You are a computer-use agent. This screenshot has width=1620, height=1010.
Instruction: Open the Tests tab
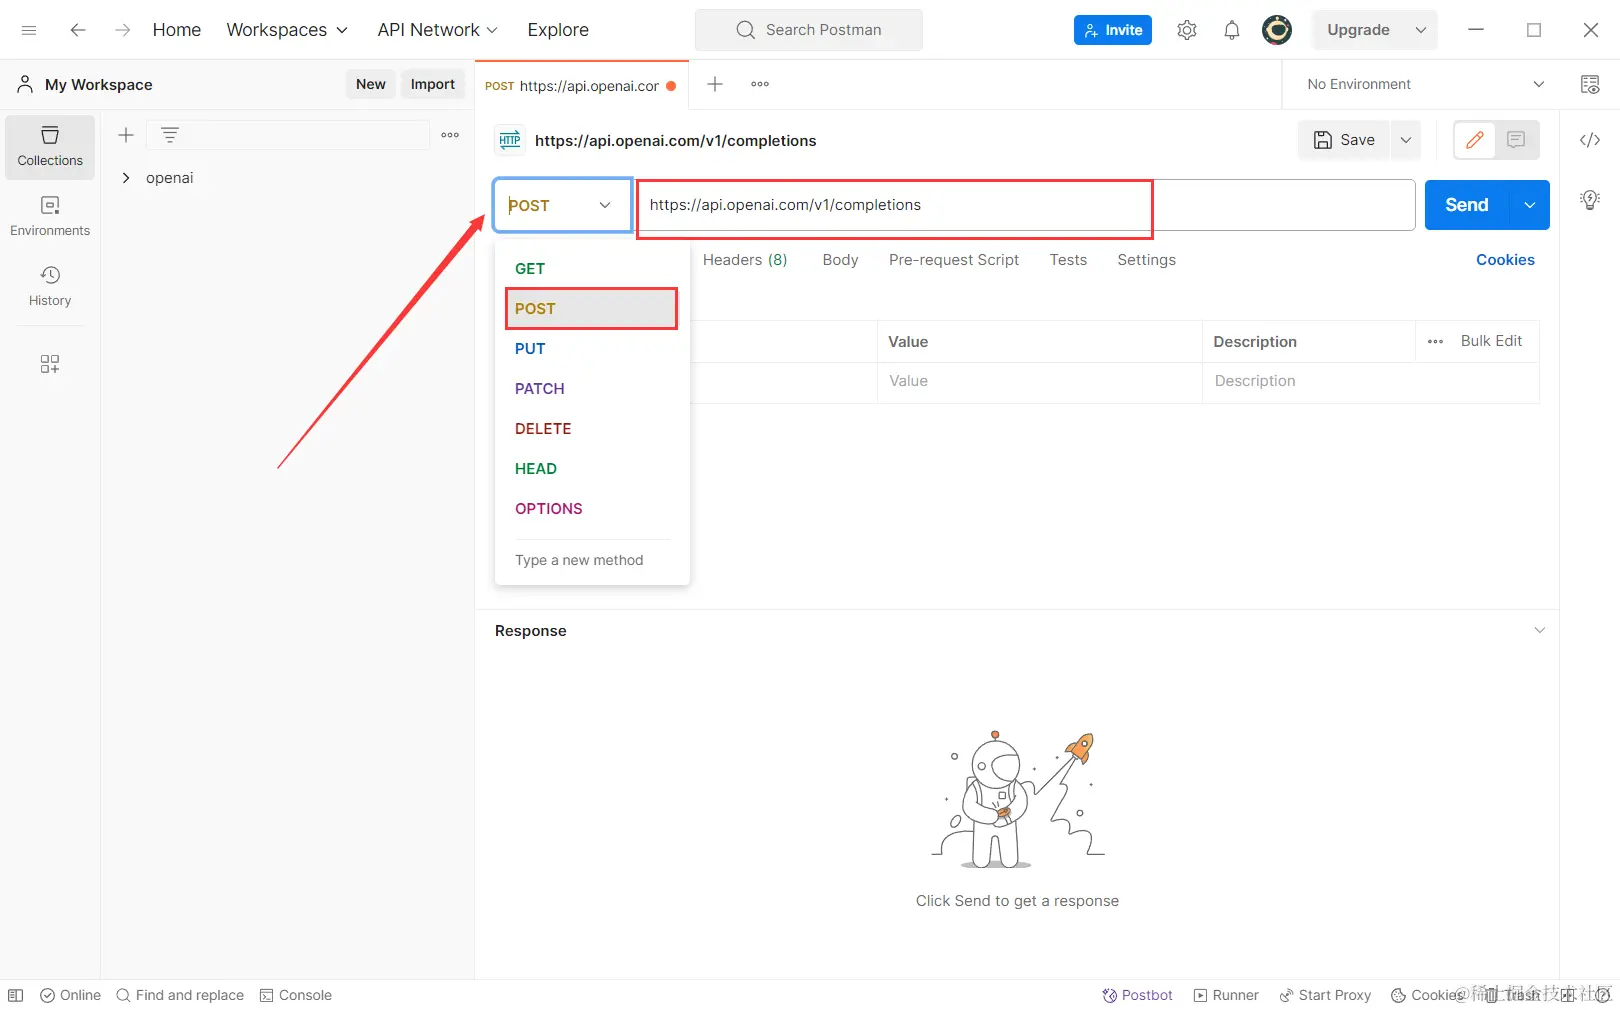[1068, 260]
